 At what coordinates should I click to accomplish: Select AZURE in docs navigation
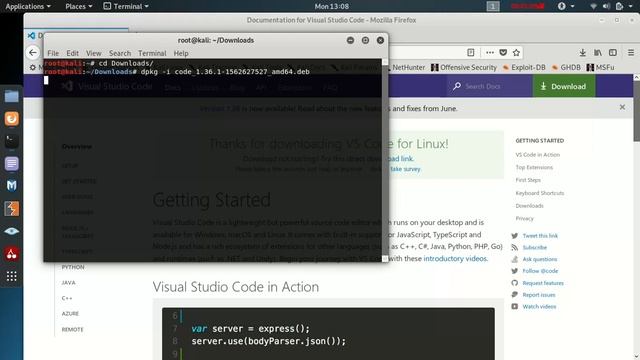70,313
